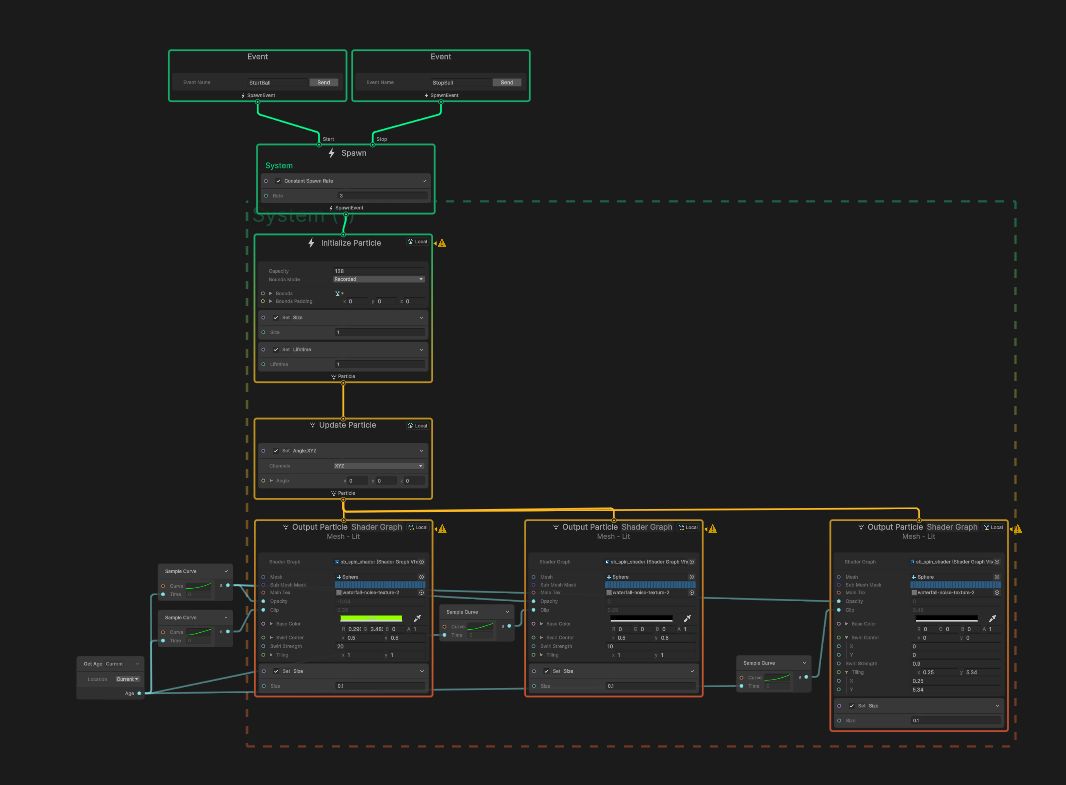Disable the Constant Spawn Rate block
The image size is (1066, 785).
coord(278,181)
